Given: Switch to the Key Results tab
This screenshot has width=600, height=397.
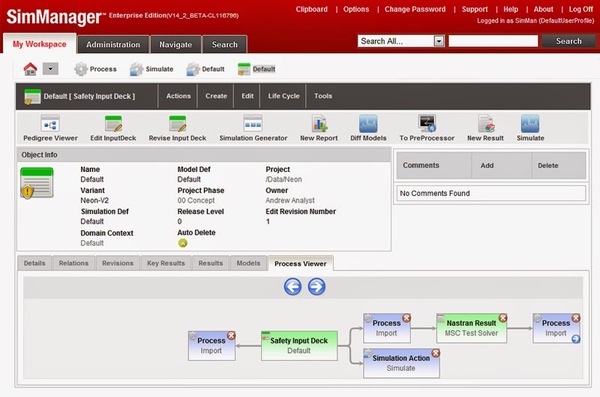Looking at the screenshot, I should pyautogui.click(x=166, y=263).
